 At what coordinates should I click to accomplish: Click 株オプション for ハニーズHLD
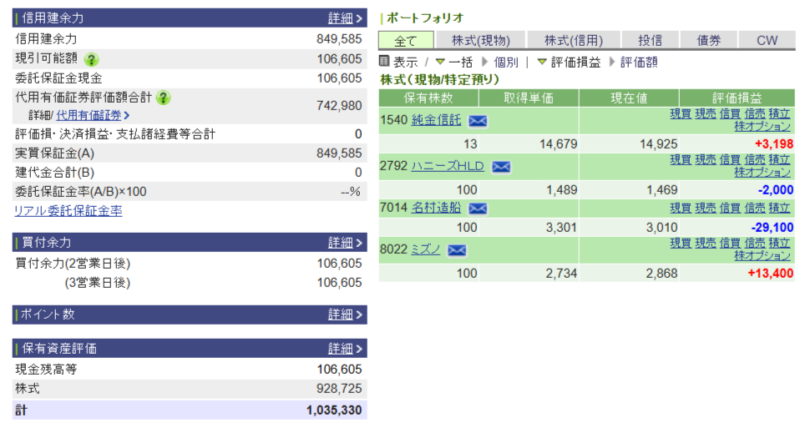click(x=762, y=172)
